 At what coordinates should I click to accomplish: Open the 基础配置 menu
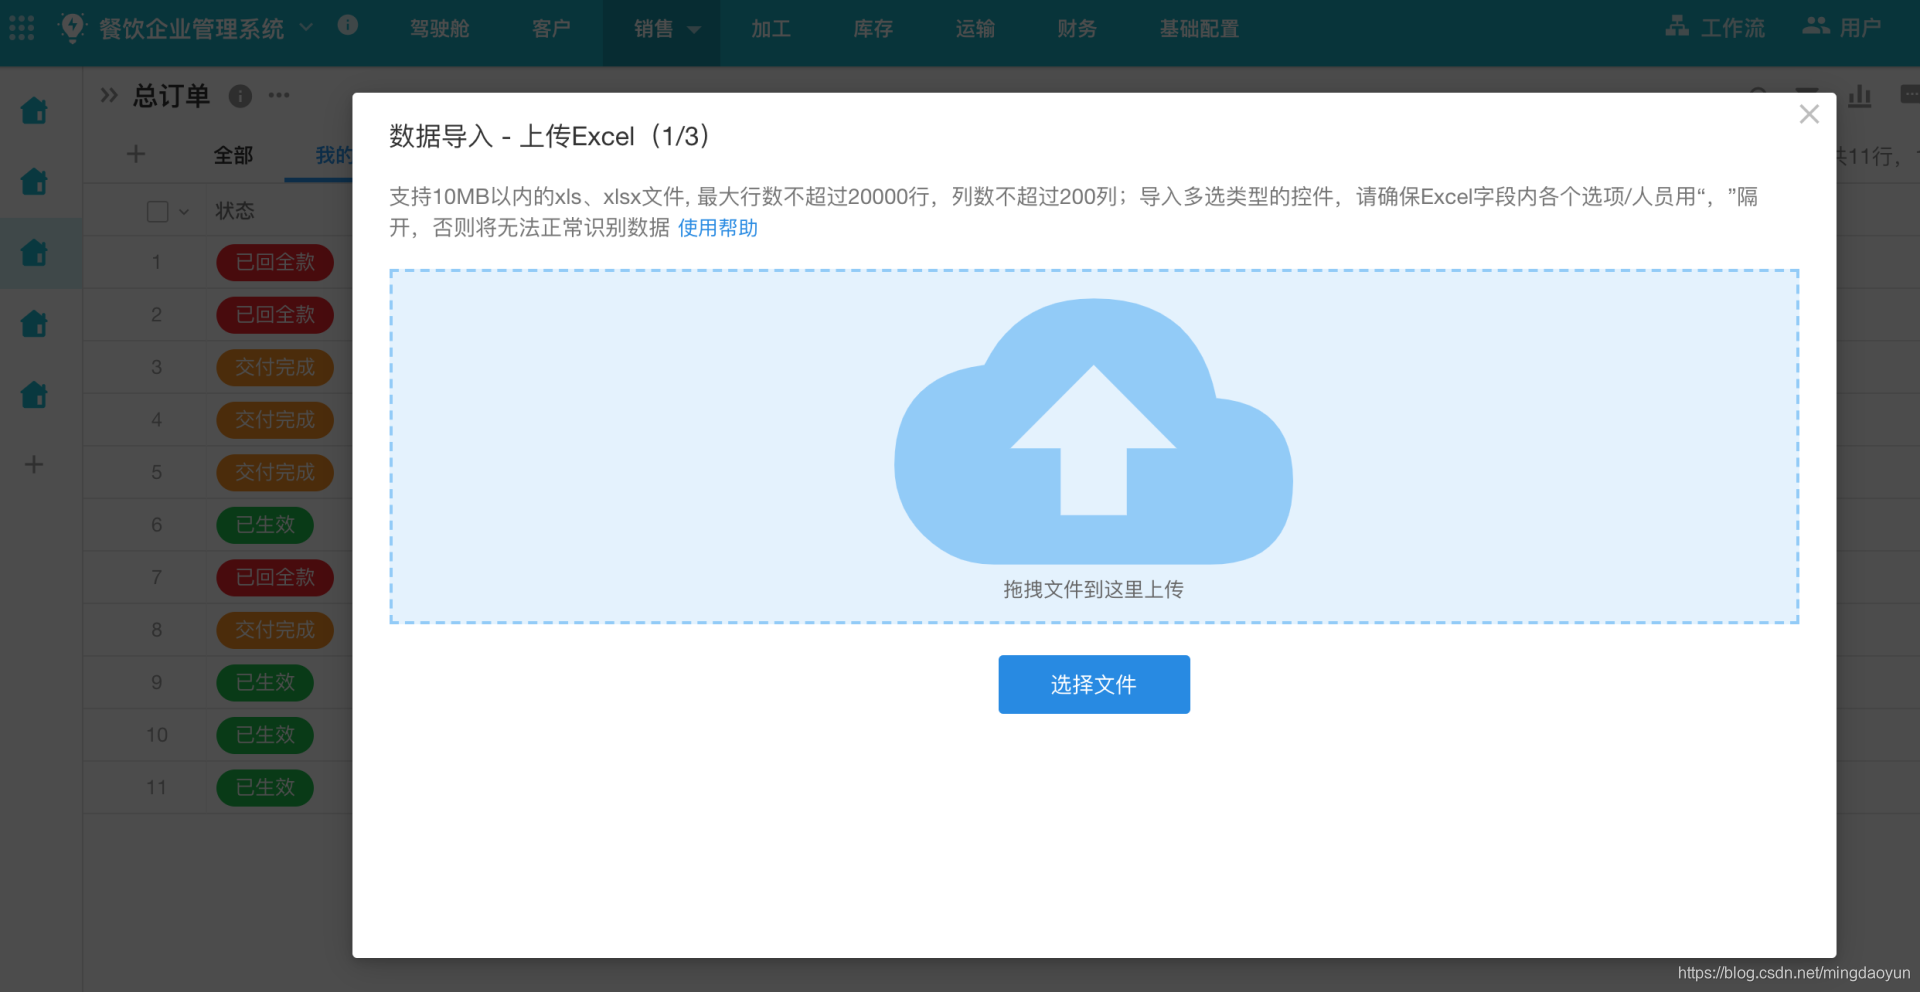click(x=1199, y=29)
